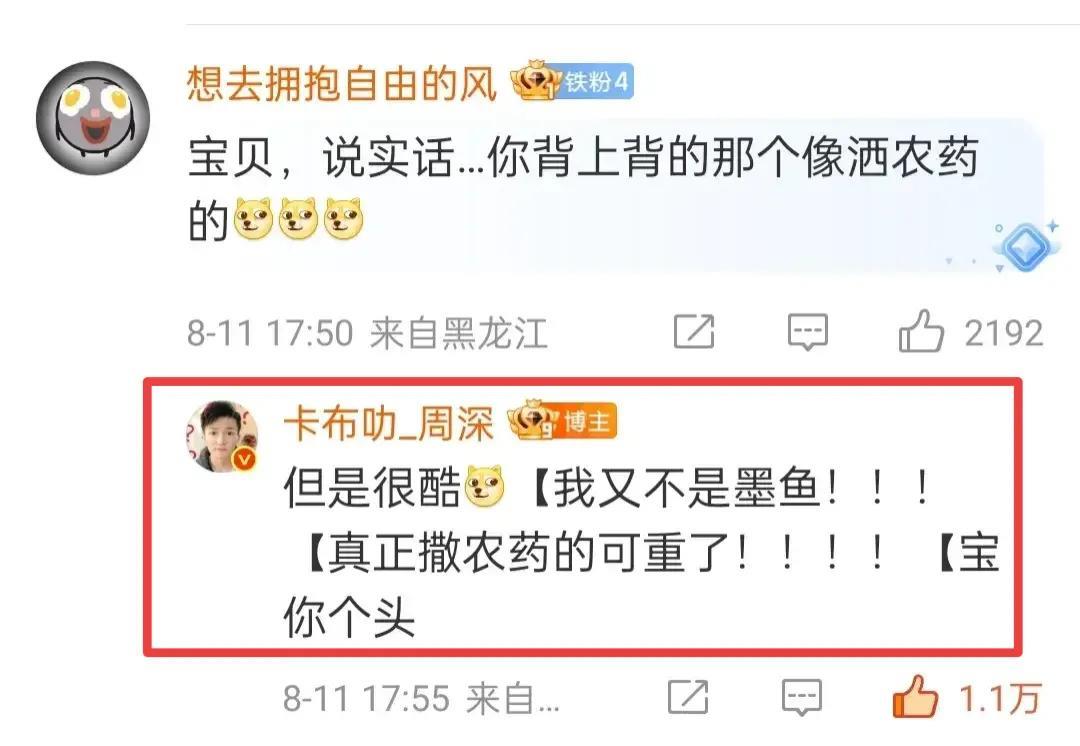Open username 卡布叻_周深
The width and height of the screenshot is (1080, 746).
pyautogui.click(x=388, y=423)
